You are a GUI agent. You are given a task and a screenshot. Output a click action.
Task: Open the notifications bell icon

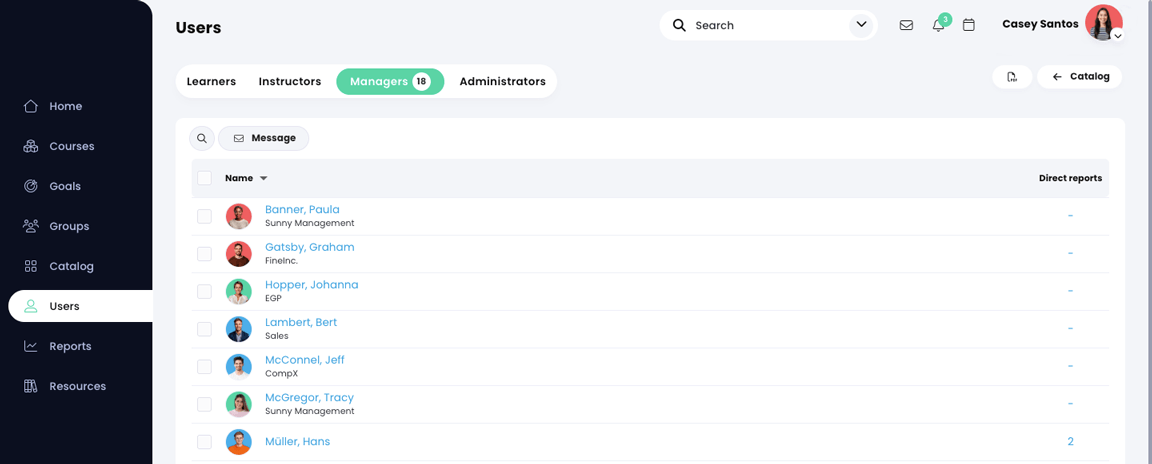pyautogui.click(x=938, y=26)
